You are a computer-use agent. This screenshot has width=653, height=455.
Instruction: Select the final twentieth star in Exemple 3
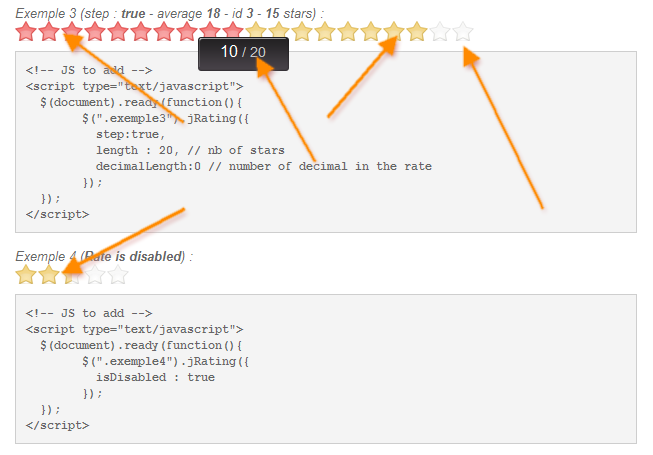[463, 32]
